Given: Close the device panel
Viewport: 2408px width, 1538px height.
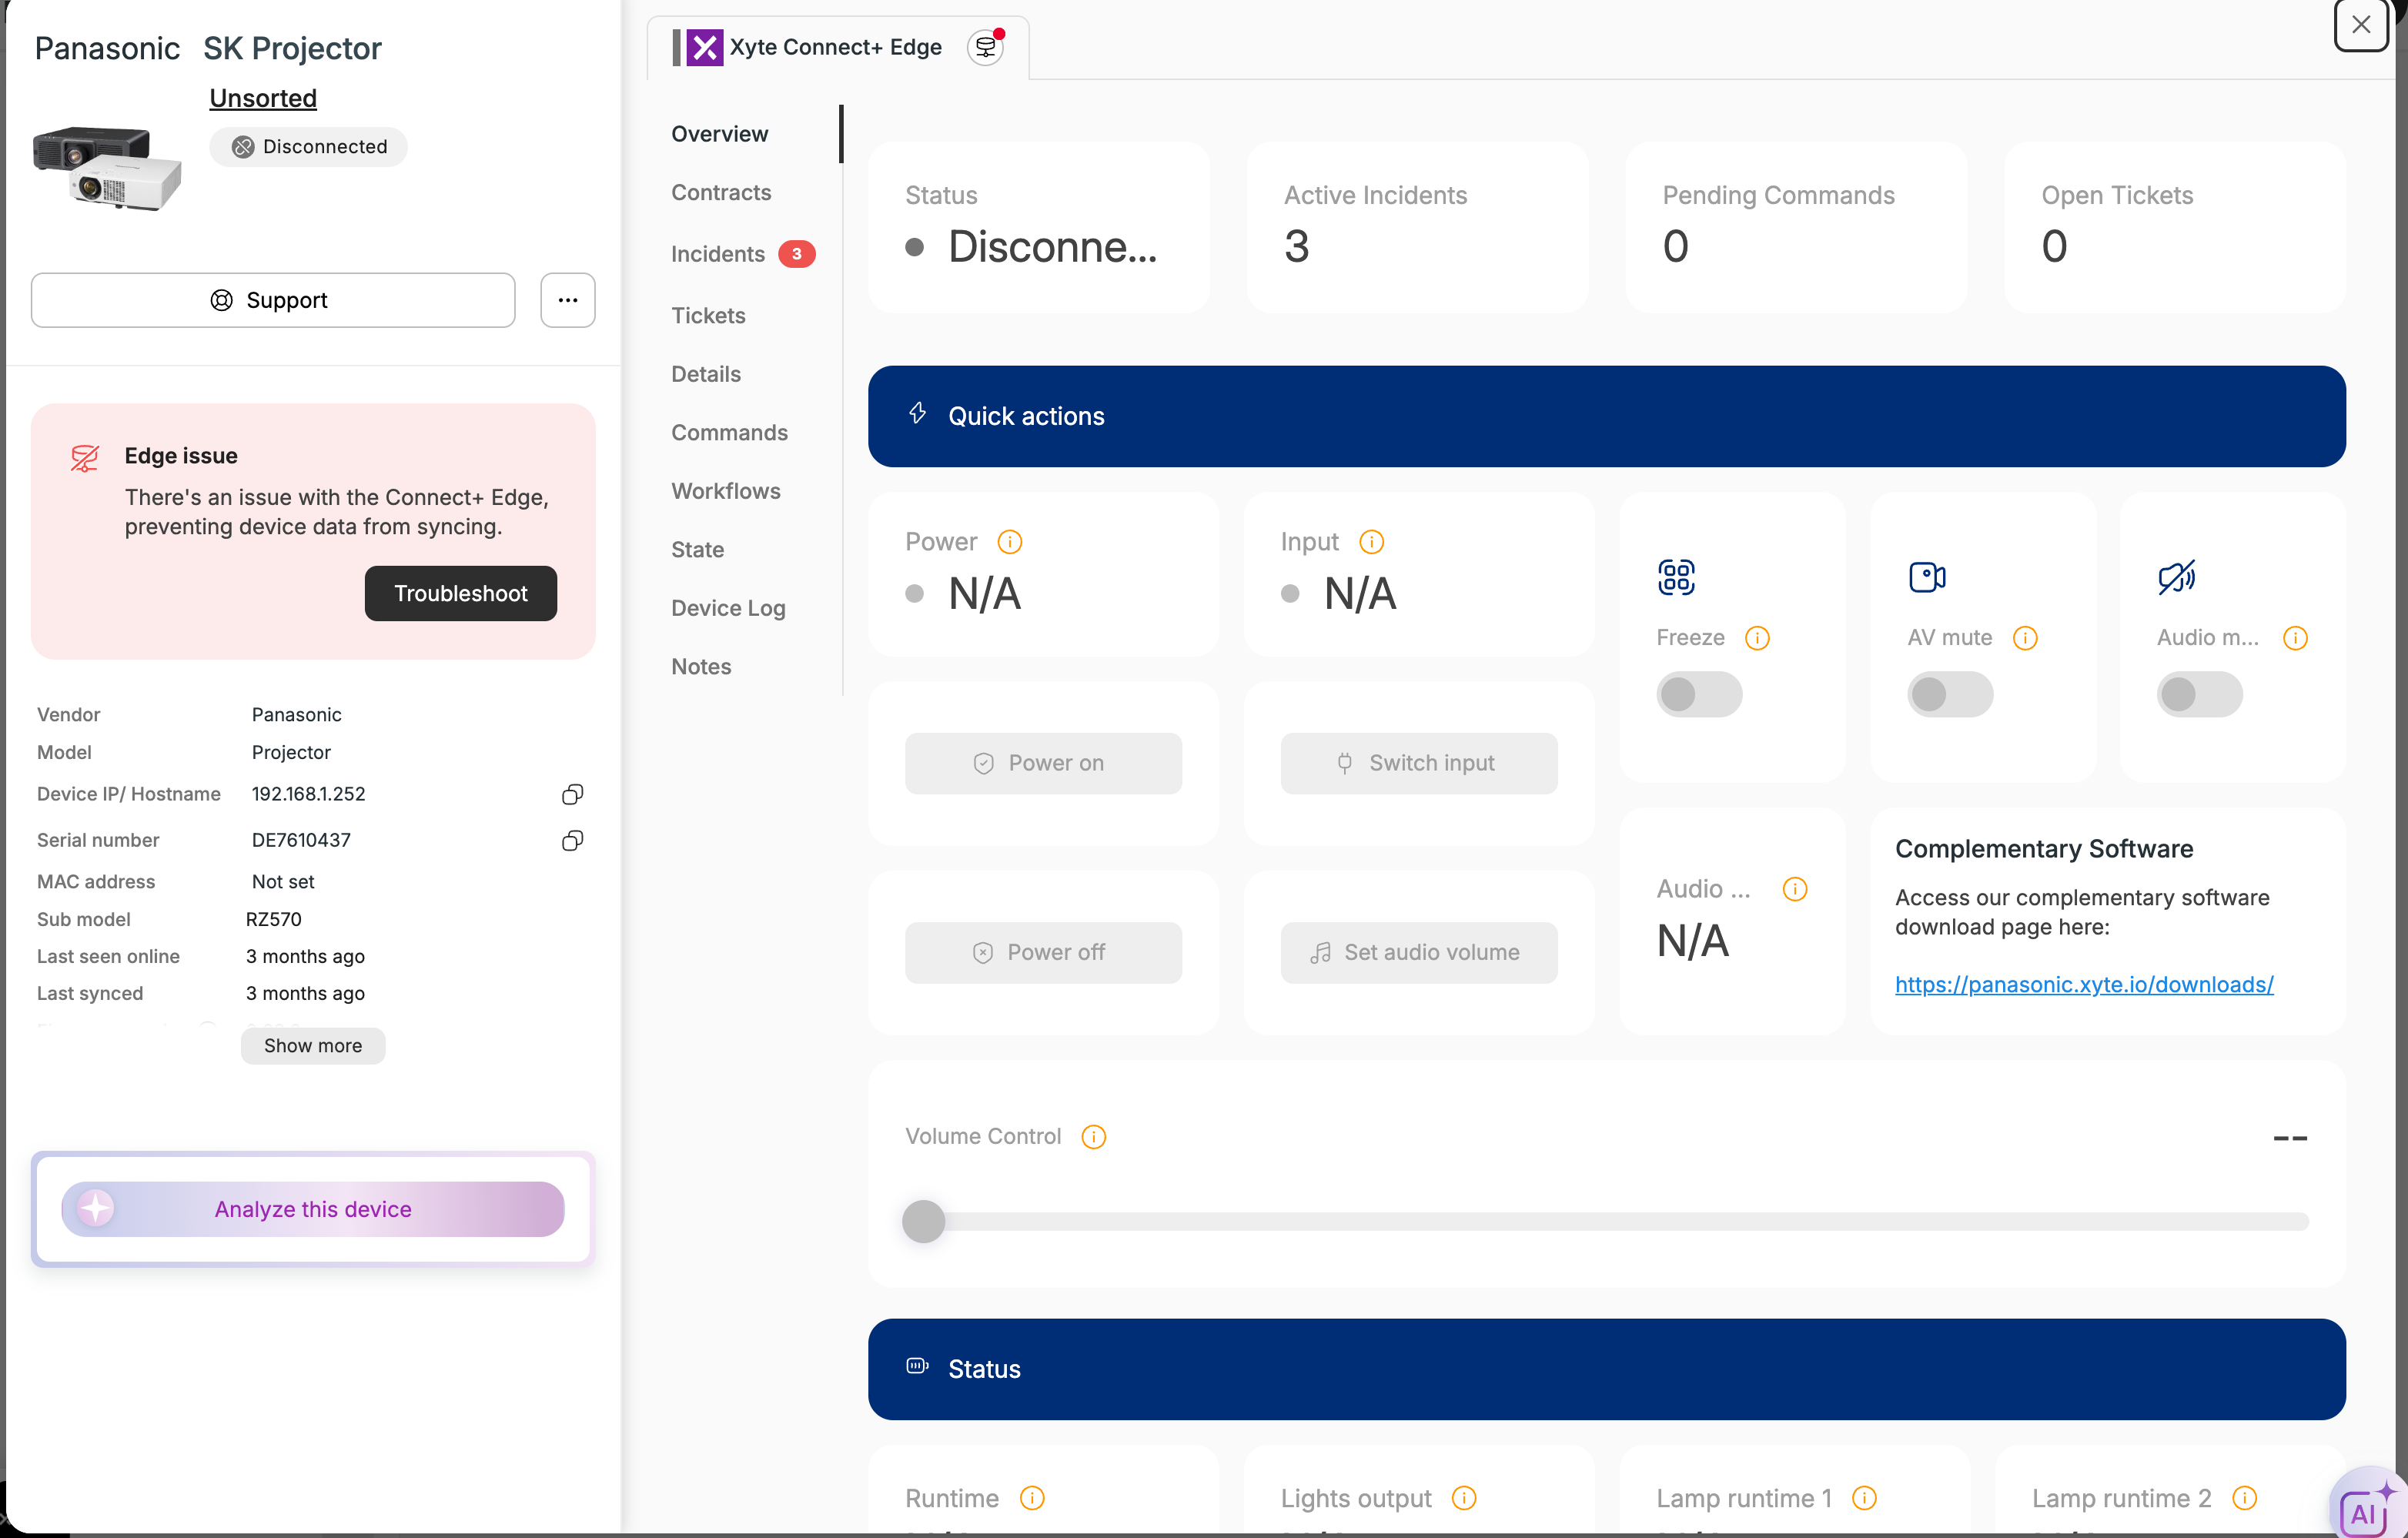Looking at the screenshot, I should (x=2361, y=24).
